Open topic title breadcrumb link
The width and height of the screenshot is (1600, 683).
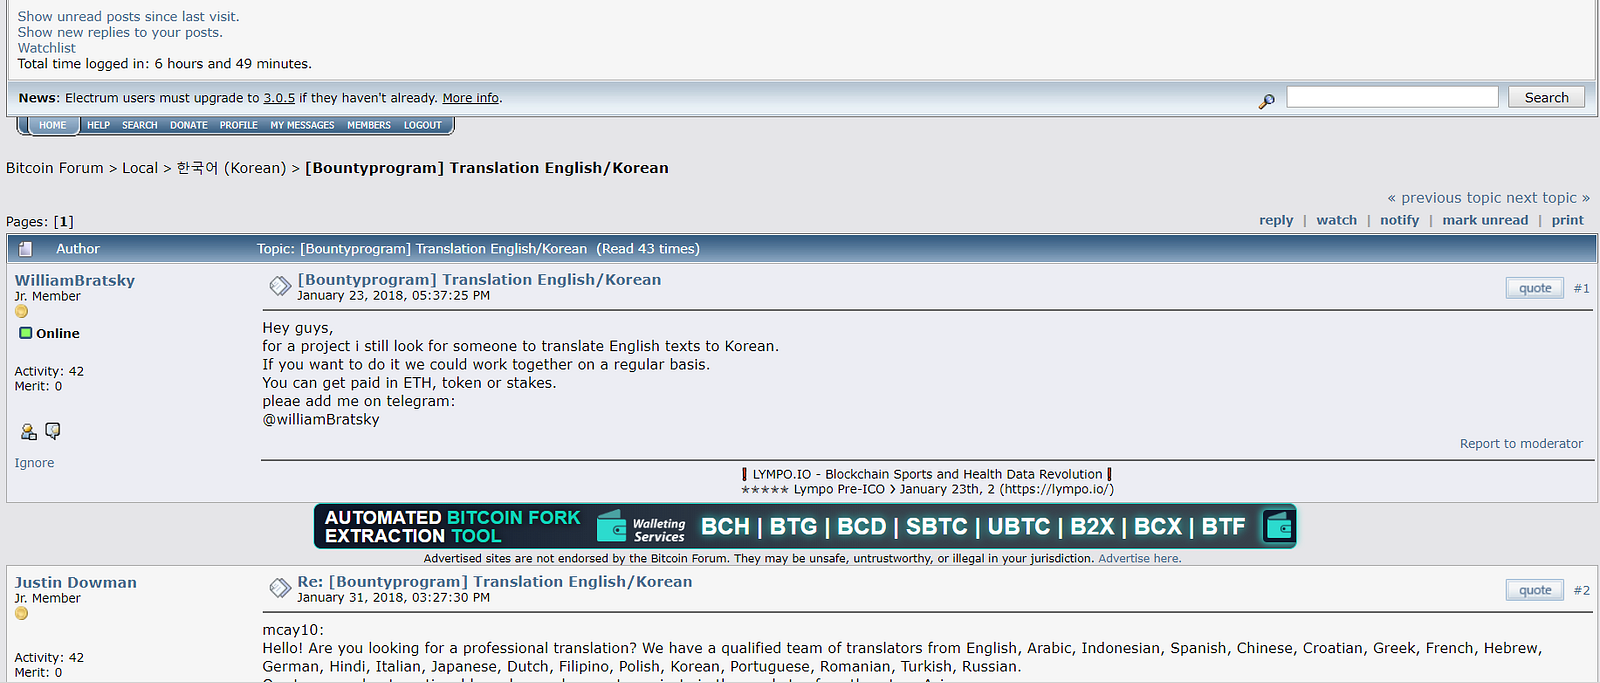click(x=487, y=168)
